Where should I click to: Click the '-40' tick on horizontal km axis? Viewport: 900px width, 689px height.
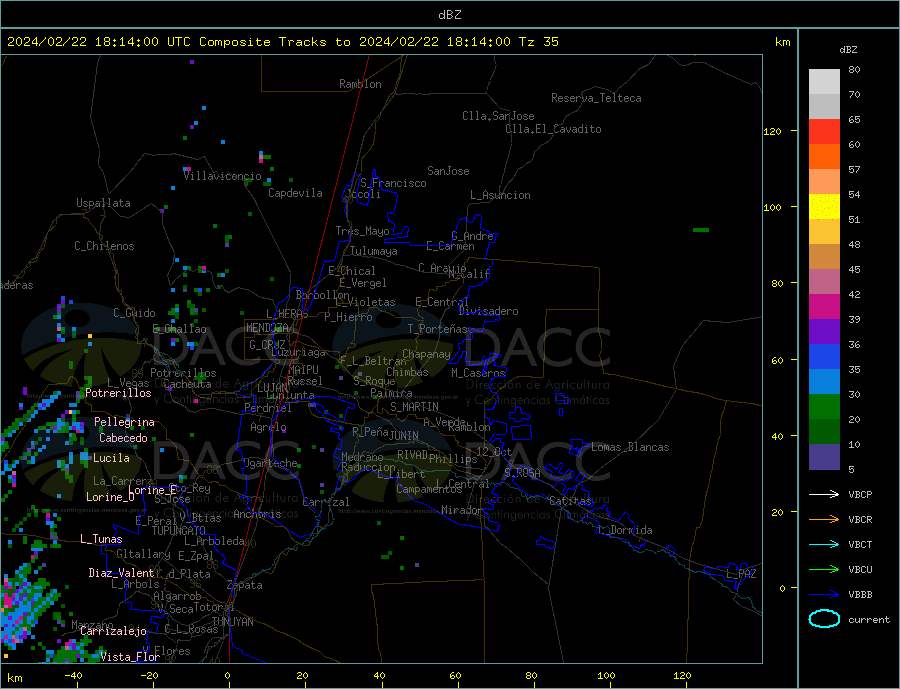coord(73,676)
